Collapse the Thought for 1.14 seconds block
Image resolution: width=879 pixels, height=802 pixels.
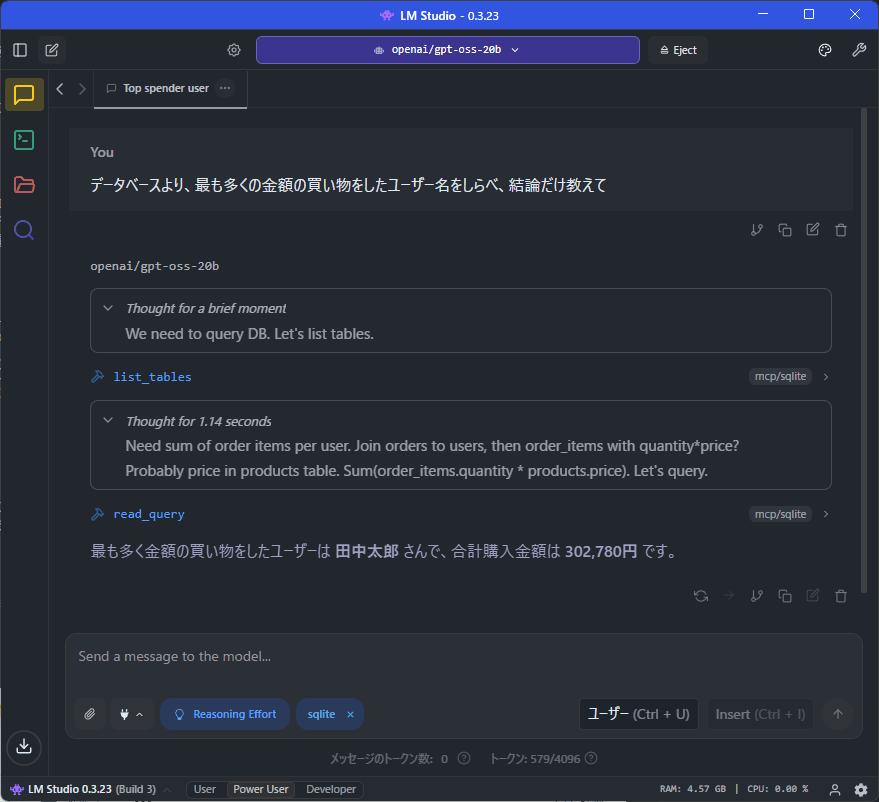(108, 421)
